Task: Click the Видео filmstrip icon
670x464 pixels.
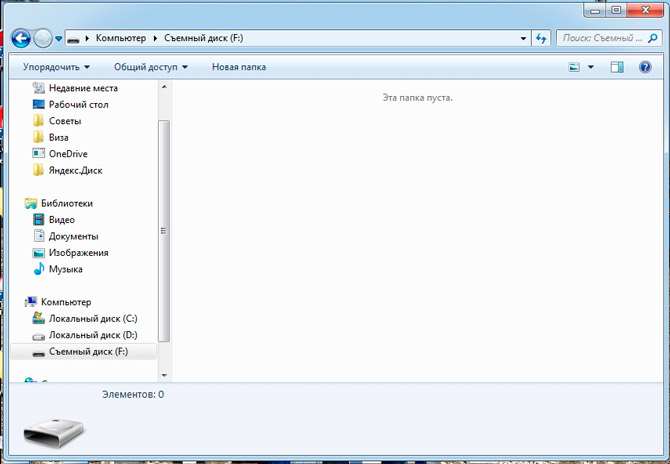Action: [38, 220]
